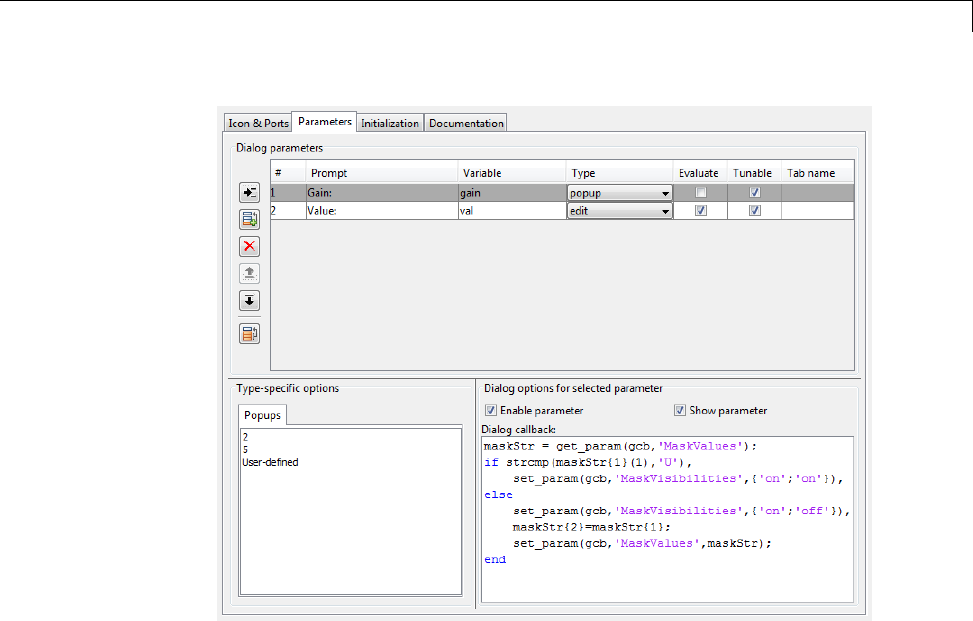Switch to the Icon & Ports tab
Viewport: 973px width, 621px height.
258,123
